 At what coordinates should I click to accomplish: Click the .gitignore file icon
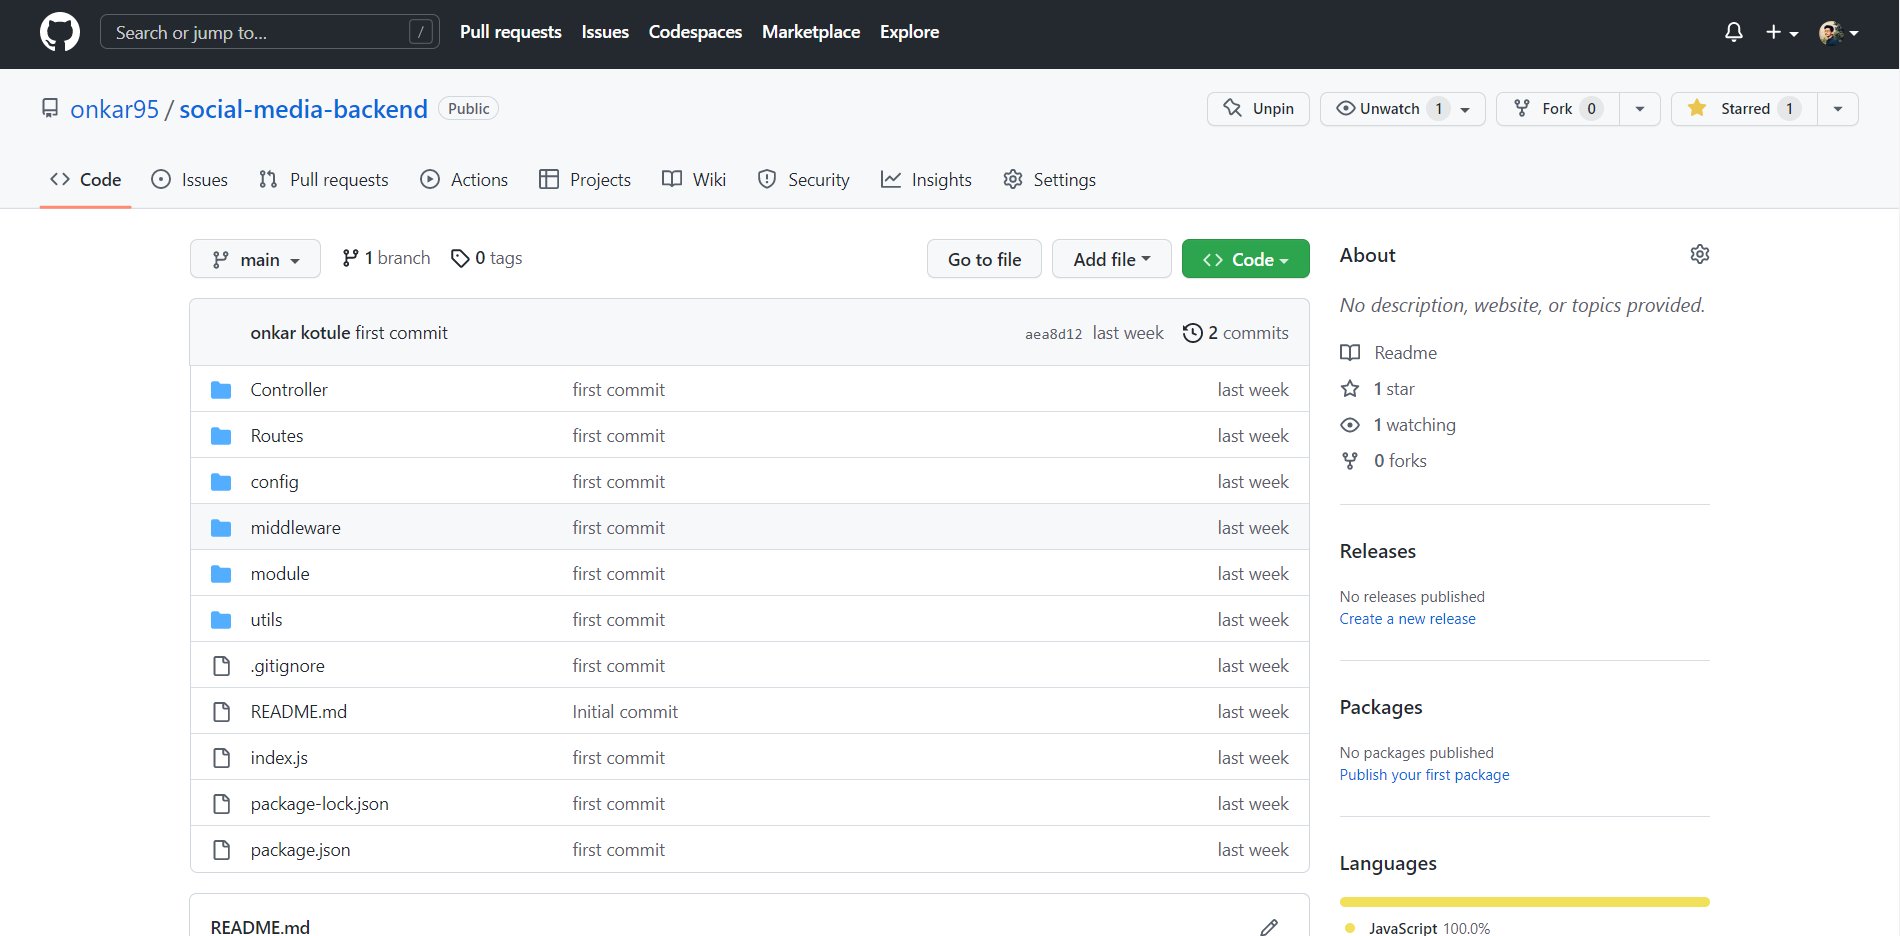tap(221, 666)
